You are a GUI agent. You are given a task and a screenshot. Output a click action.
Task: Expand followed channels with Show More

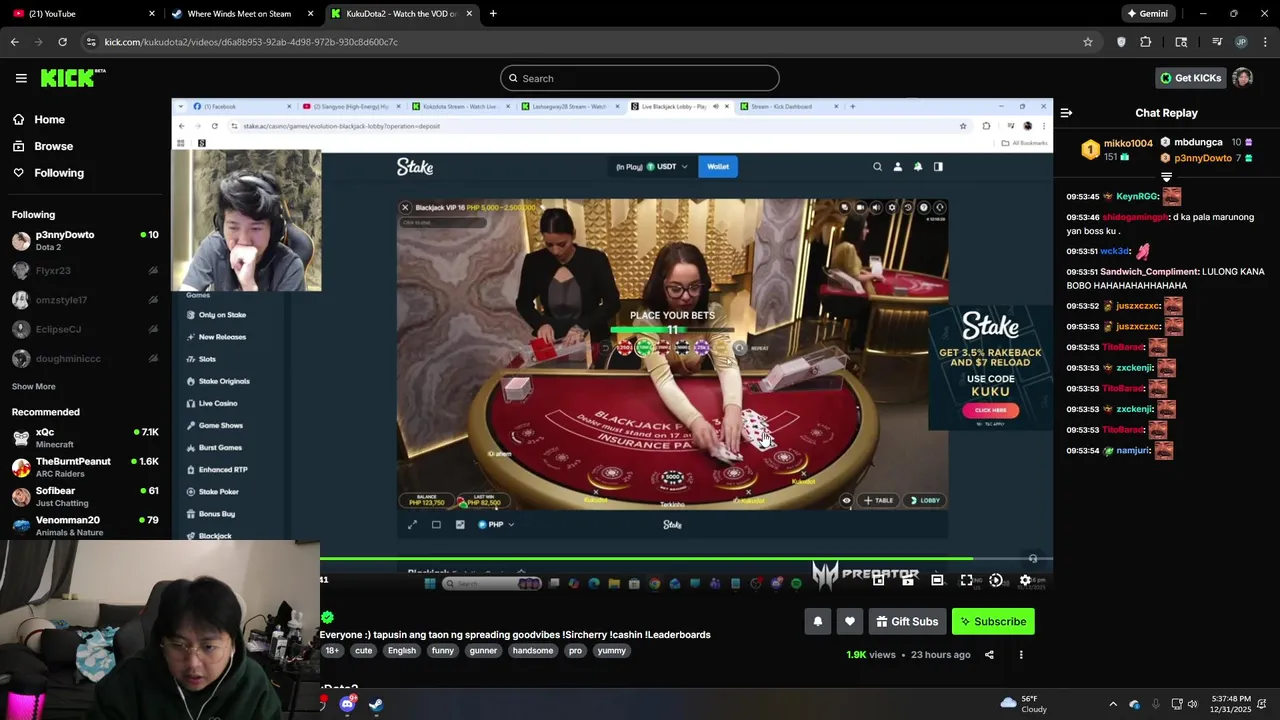pos(34,386)
